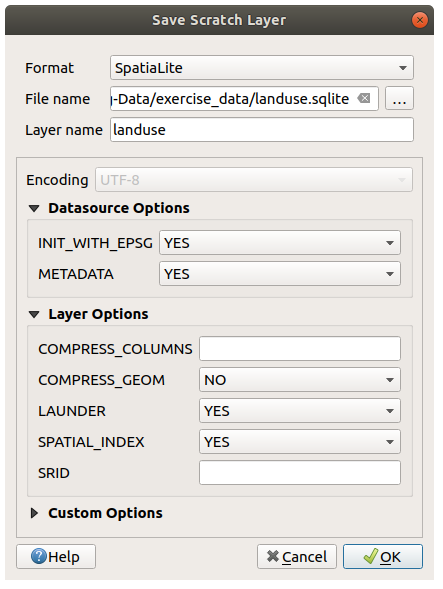Screen dimensions: 443x589
Task: Open the SPATIAL_INDEX dropdown
Action: pos(300,442)
